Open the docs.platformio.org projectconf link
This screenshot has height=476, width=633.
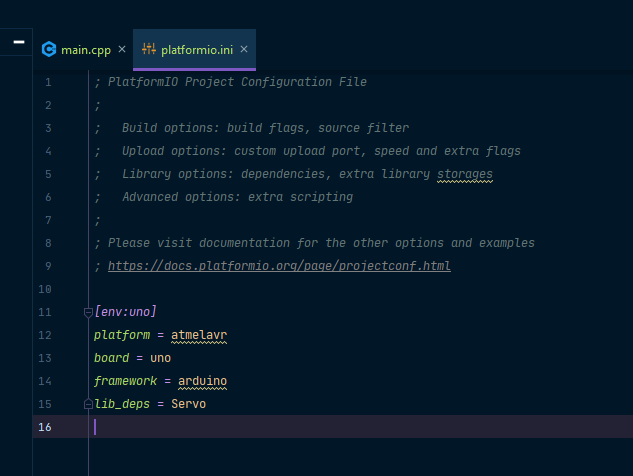(279, 266)
